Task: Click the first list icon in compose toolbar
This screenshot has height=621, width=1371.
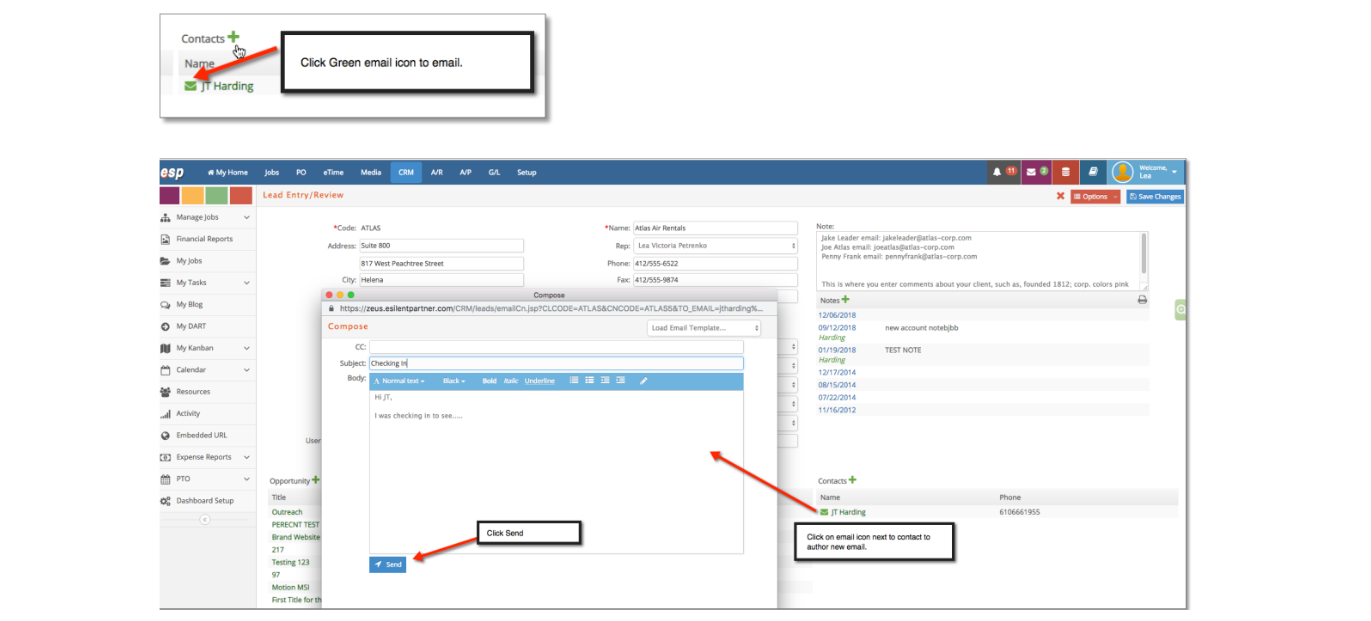Action: (x=574, y=381)
